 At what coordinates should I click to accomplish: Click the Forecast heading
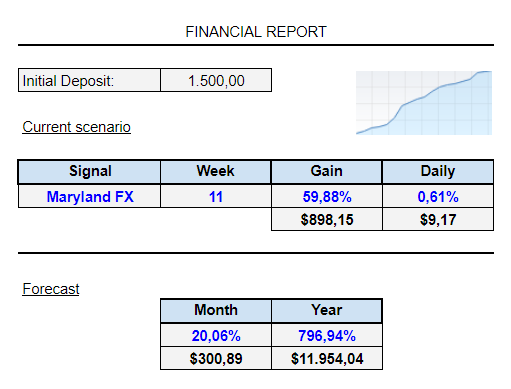pos(51,289)
